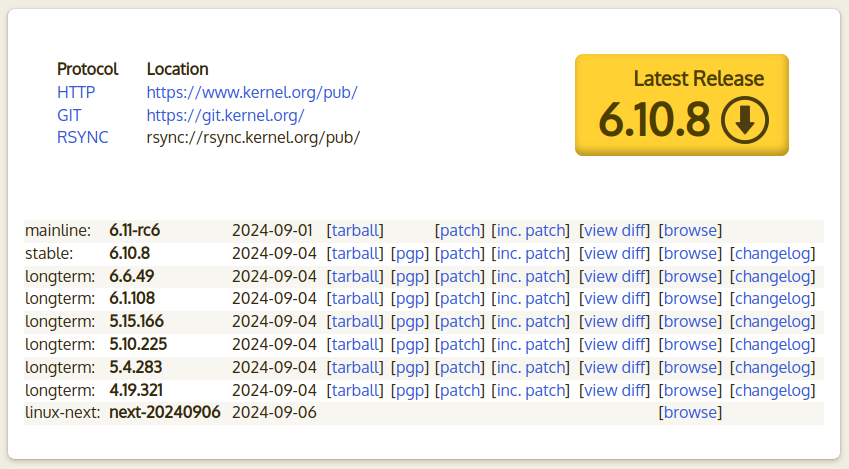Screen dimensions: 849x469
Task: Select version text 4.19.321
Action: 136,390
